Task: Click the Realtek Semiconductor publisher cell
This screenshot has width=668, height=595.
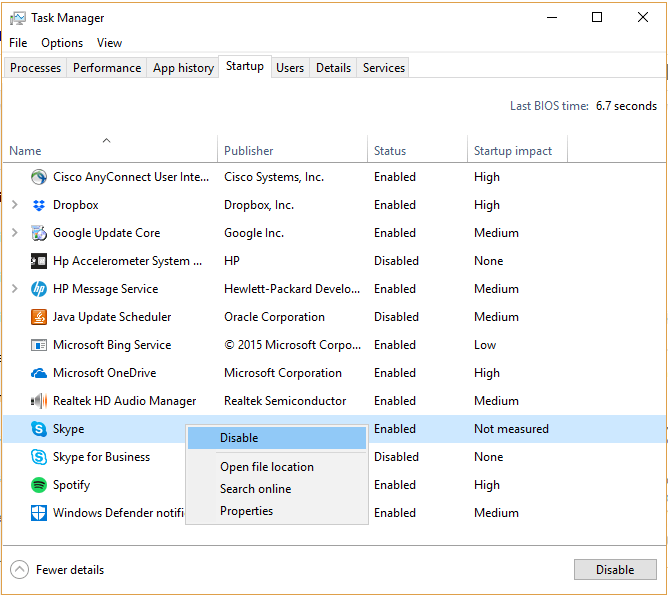Action: [285, 401]
